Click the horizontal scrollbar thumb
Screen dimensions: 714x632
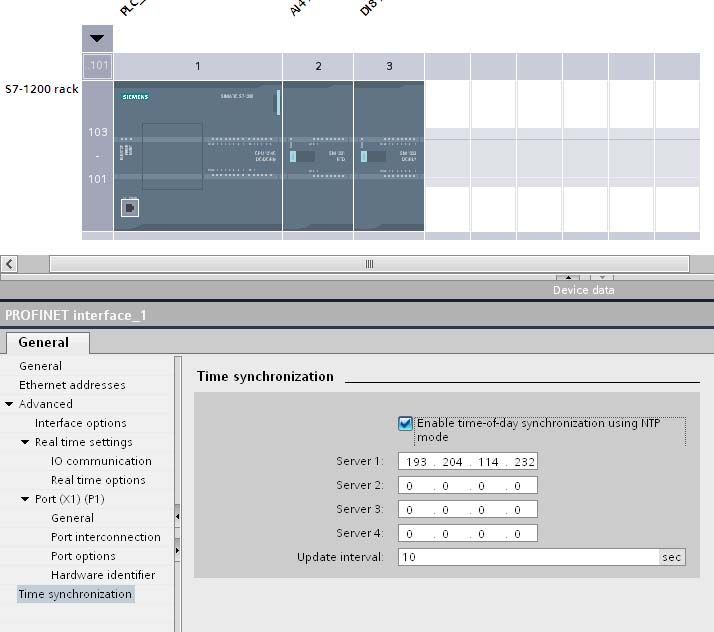click(x=369, y=264)
